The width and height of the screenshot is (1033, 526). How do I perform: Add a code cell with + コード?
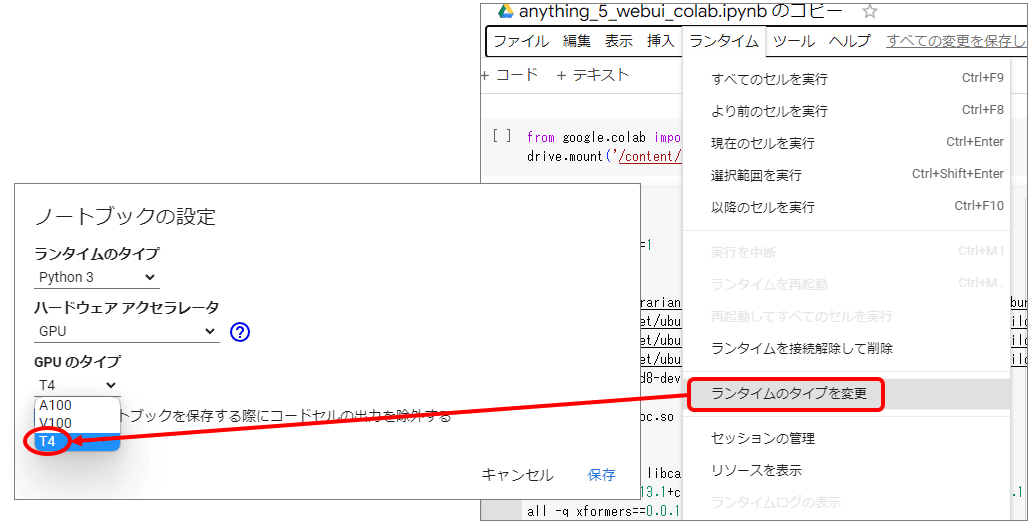510,75
